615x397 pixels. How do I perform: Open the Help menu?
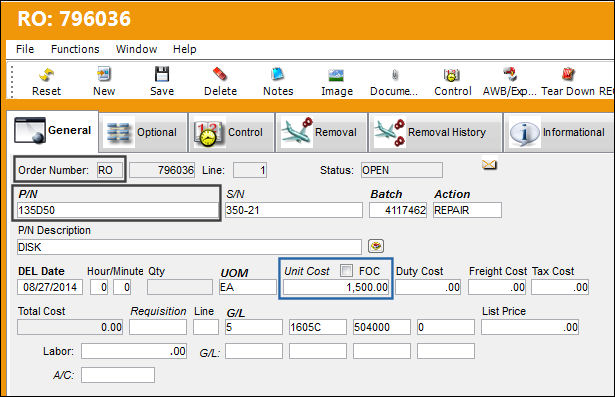185,49
